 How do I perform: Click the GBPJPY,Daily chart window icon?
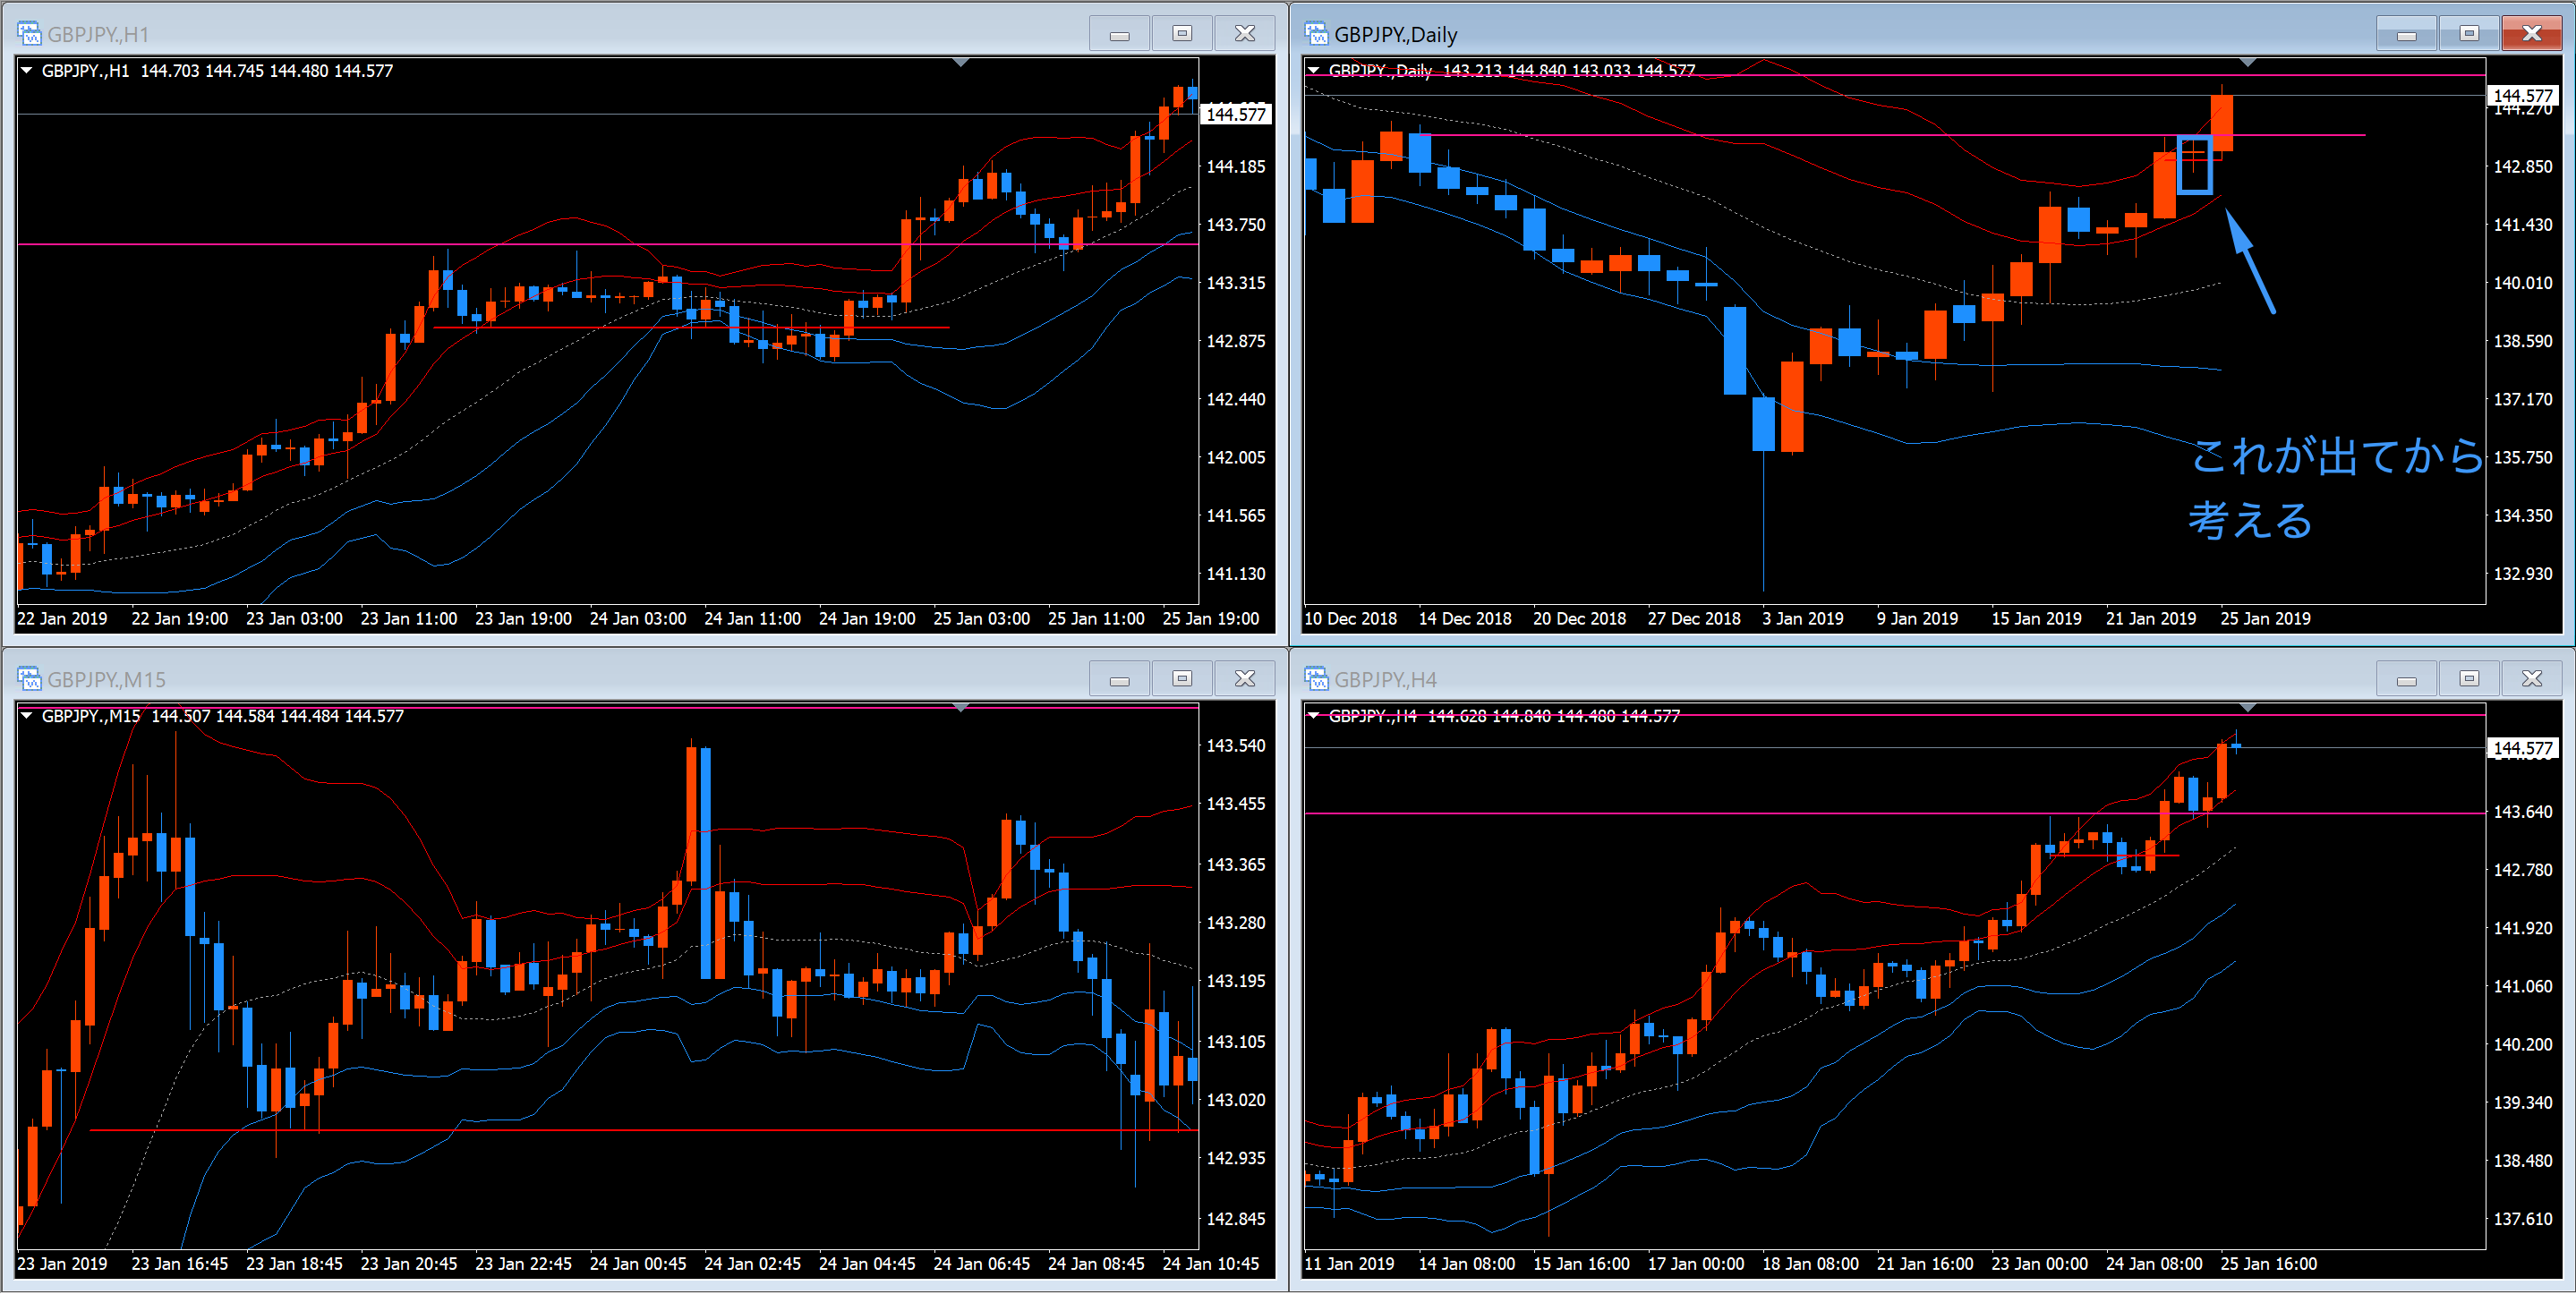tap(1316, 34)
